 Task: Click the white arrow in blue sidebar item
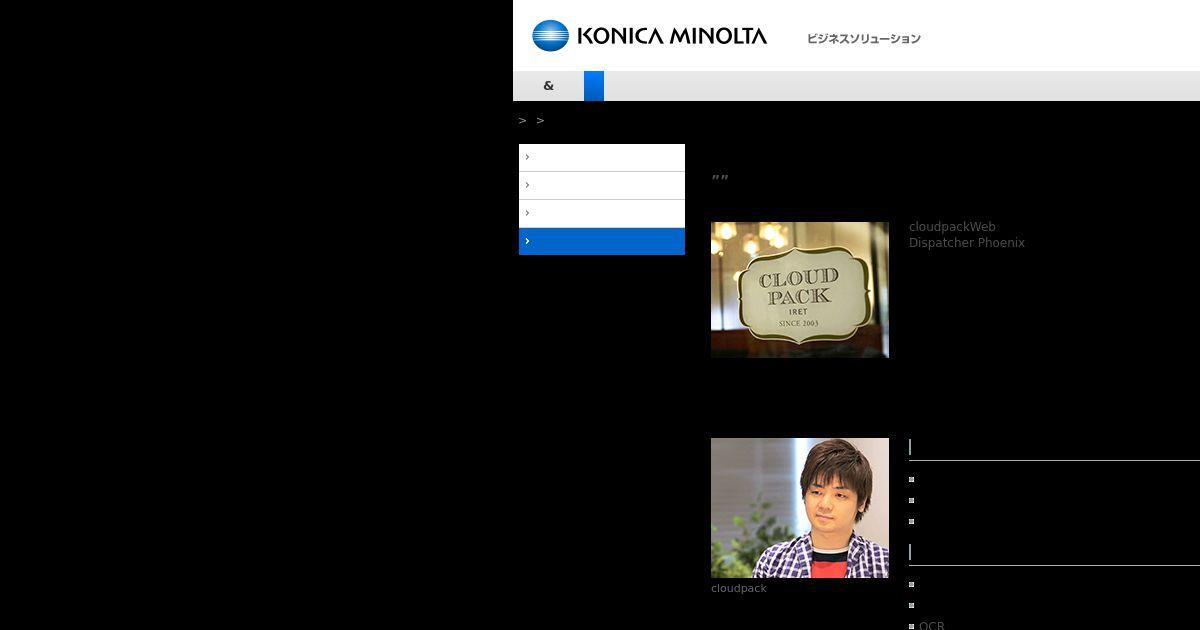pos(527,241)
